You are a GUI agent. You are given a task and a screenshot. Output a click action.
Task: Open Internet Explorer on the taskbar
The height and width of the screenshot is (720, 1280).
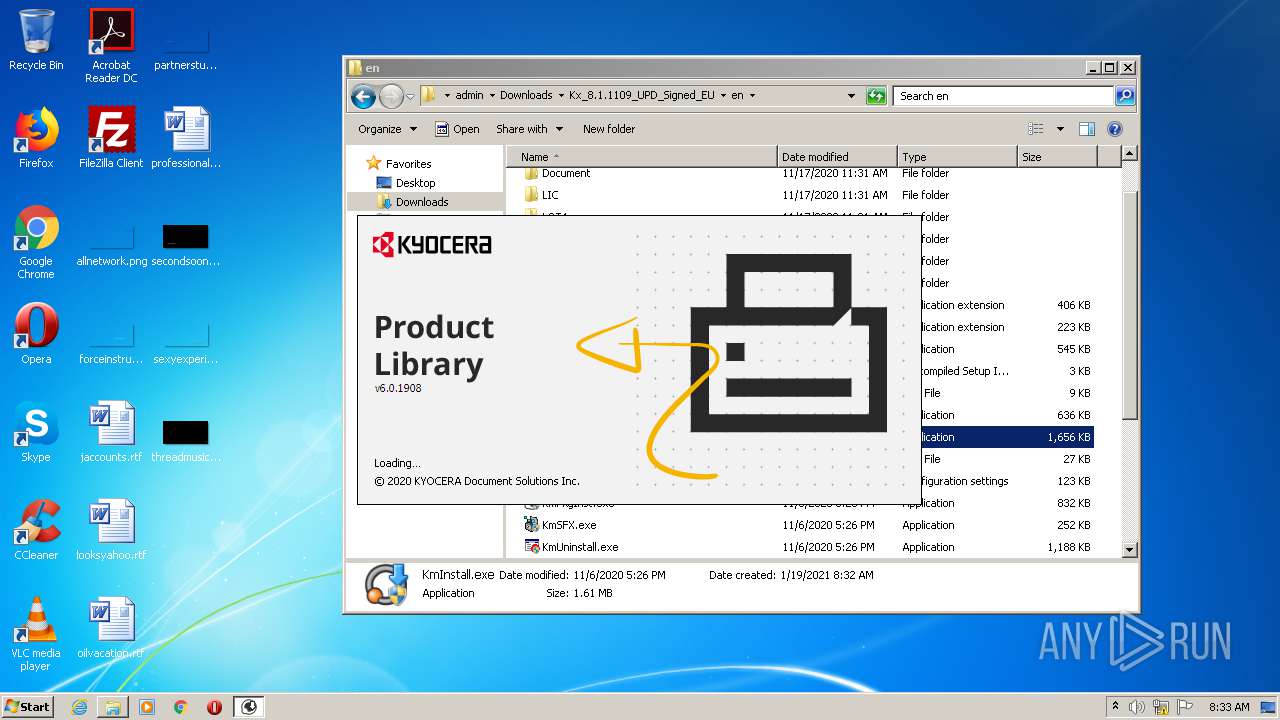tap(79, 707)
